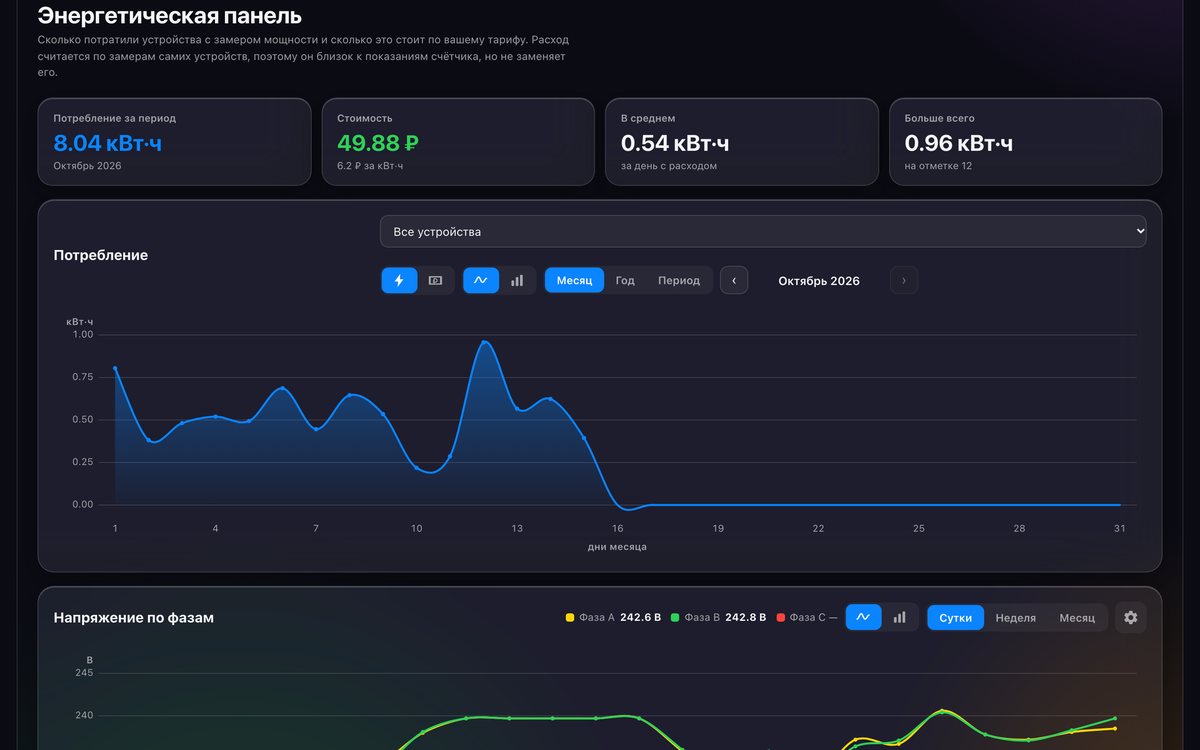Click the Энергетическая панель heading
The height and width of the screenshot is (750, 1200).
(x=170, y=16)
